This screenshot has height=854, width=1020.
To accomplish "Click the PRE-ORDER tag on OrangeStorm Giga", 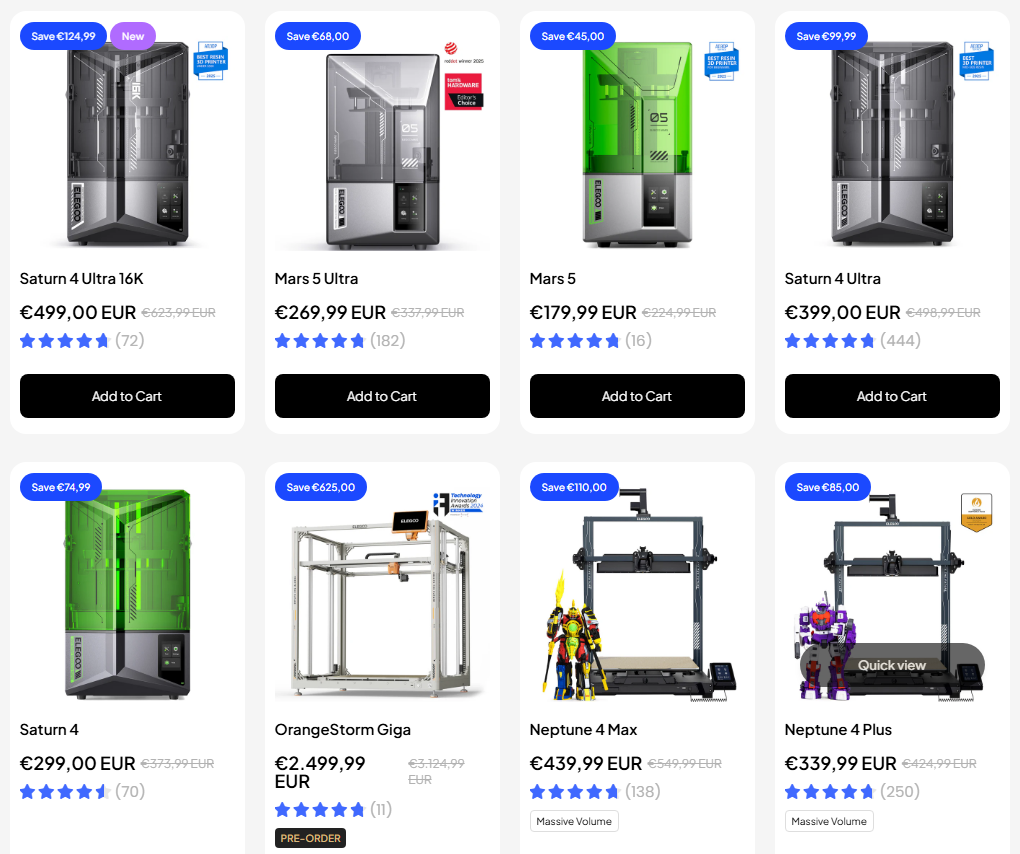I will point(310,838).
